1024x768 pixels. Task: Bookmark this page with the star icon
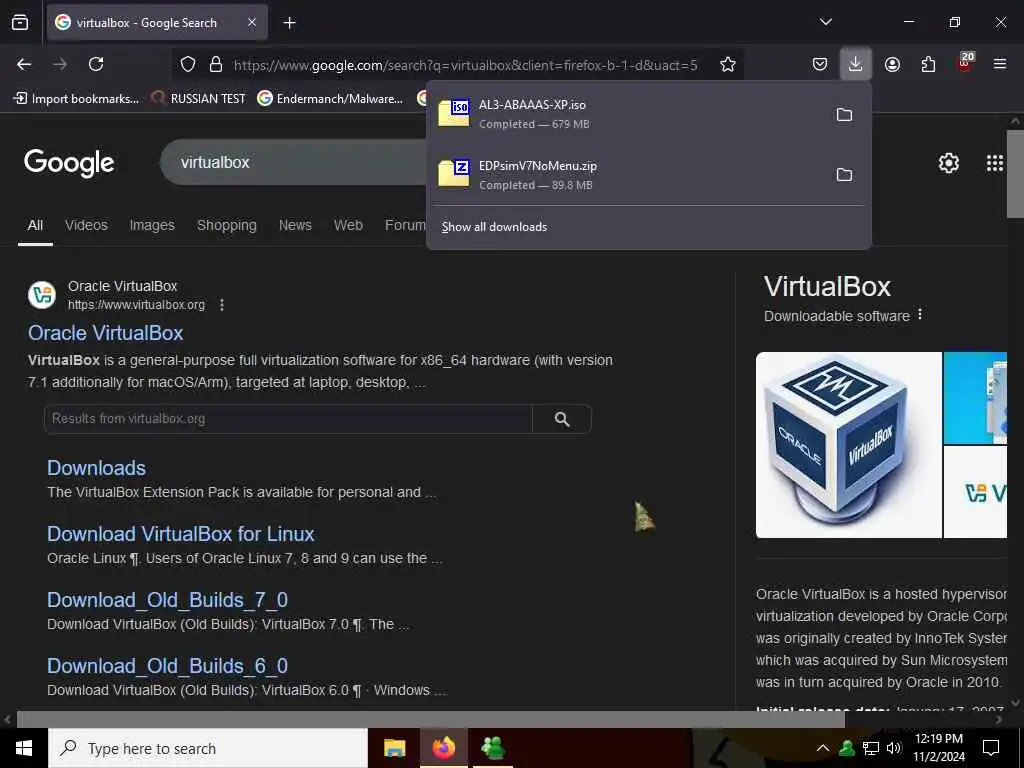(x=728, y=64)
